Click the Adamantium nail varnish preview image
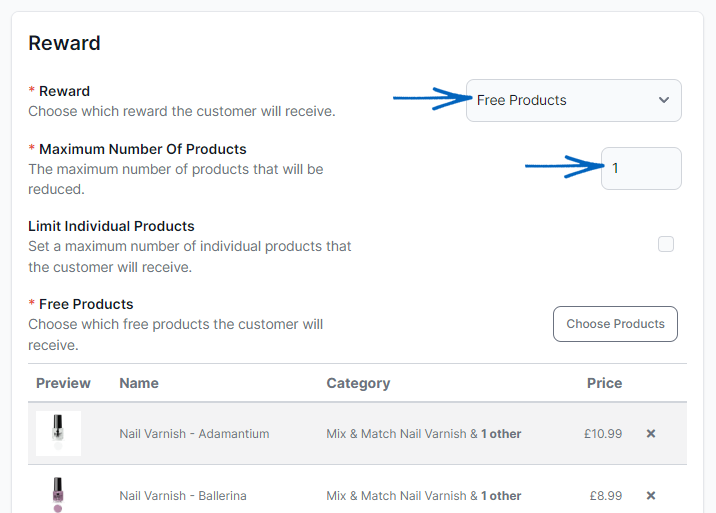 point(58,434)
